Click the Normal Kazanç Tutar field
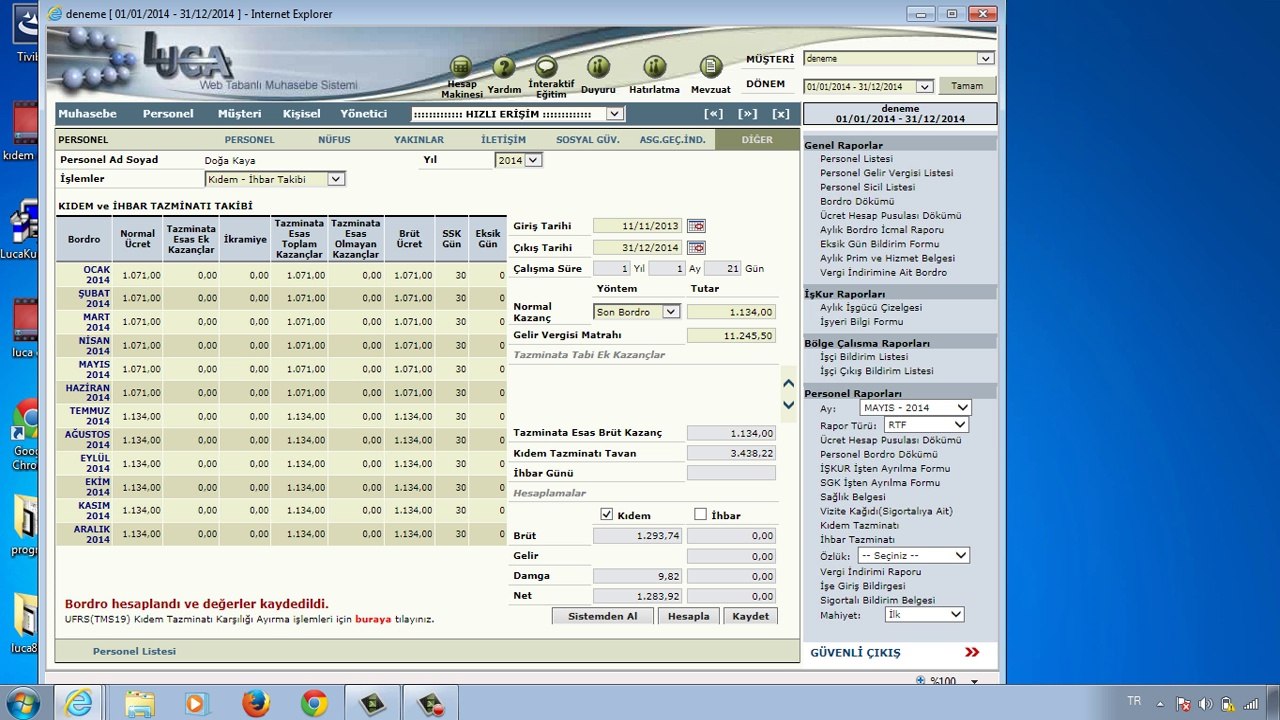The image size is (1280, 720). coord(731,312)
